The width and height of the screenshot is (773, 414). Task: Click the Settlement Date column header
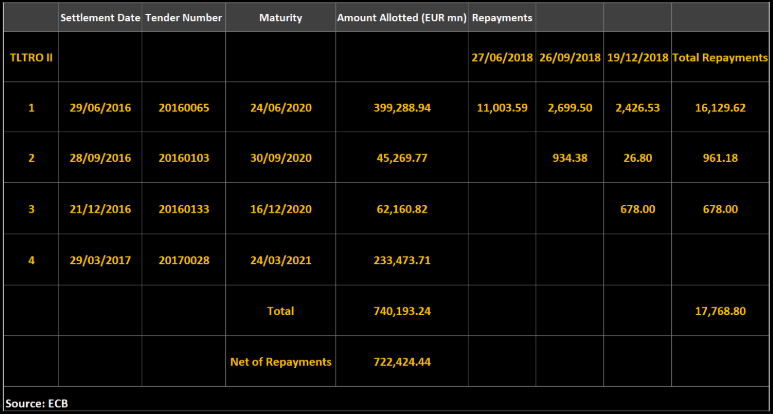click(x=100, y=18)
